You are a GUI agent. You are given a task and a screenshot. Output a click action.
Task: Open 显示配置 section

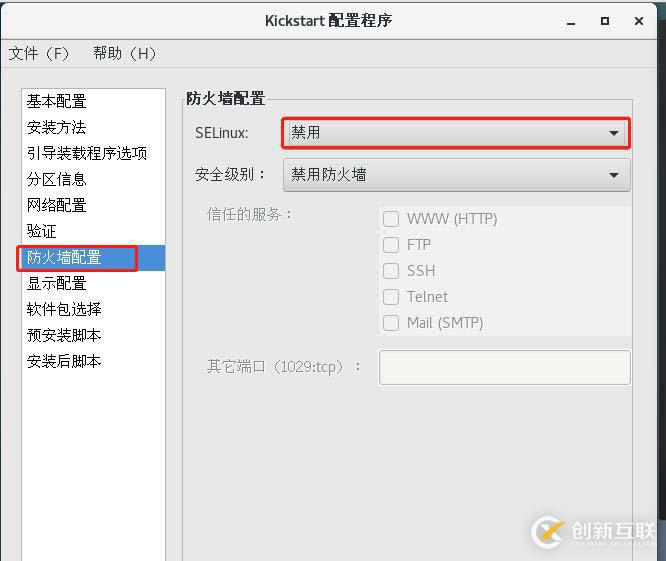[93, 283]
